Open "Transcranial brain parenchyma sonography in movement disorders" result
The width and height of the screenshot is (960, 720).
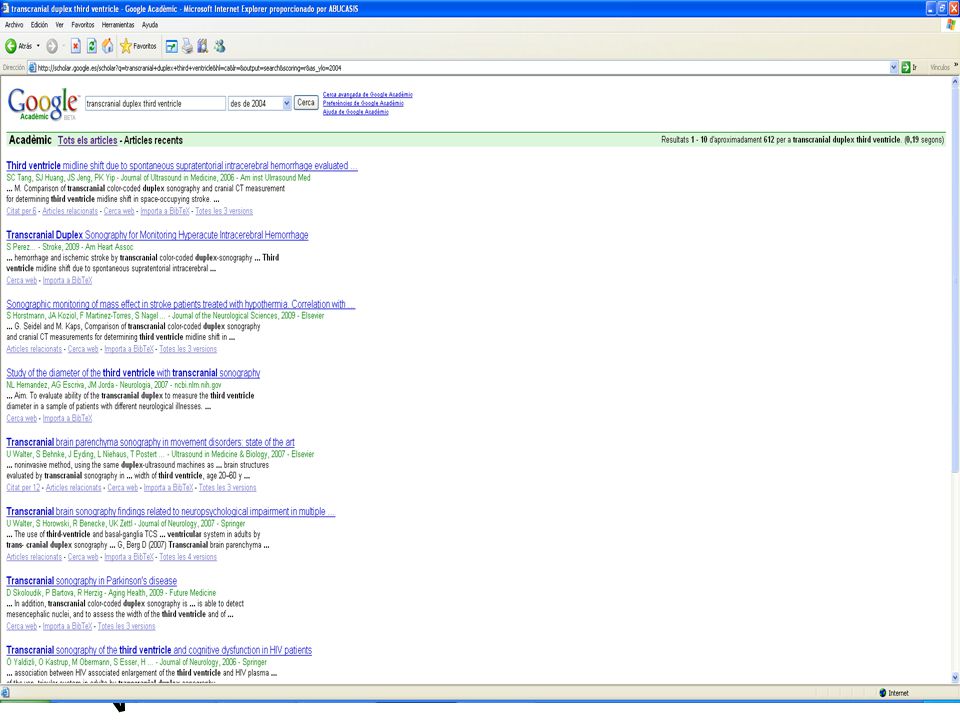pyautogui.click(x=151, y=442)
